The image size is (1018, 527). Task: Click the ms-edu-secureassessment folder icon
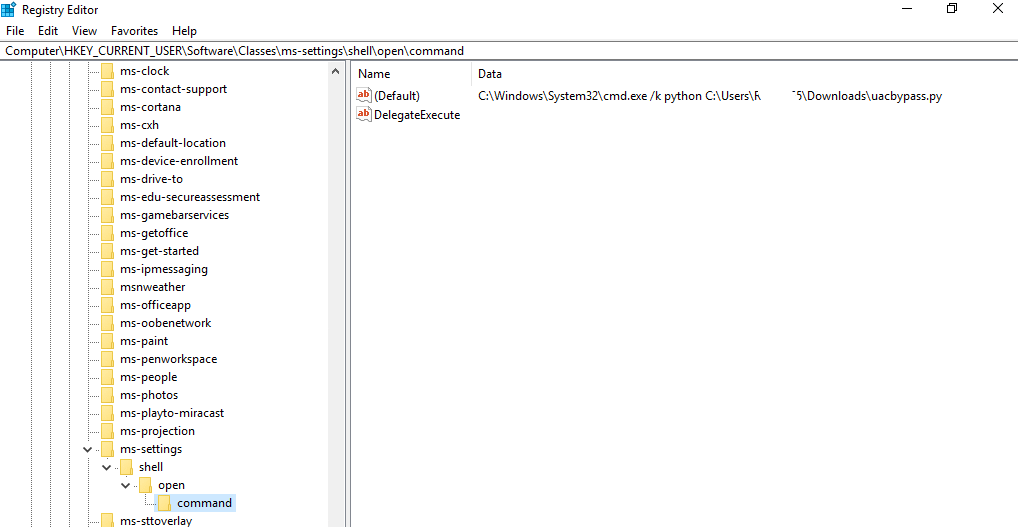(107, 197)
